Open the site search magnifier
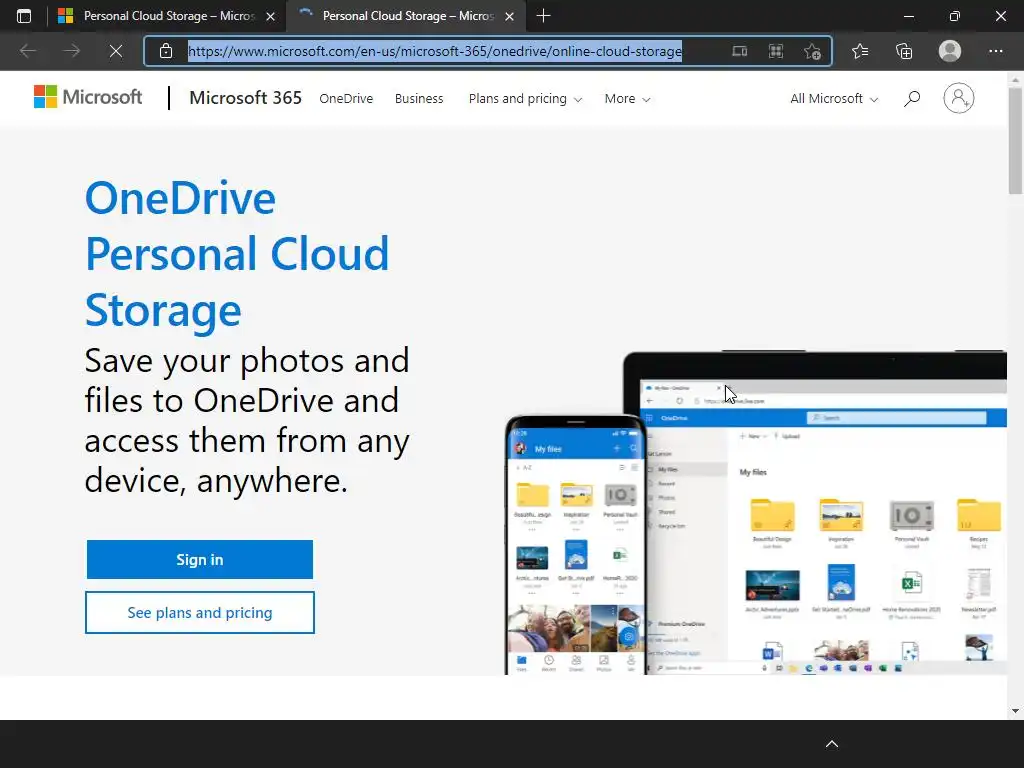This screenshot has width=1024, height=768. pyautogui.click(x=912, y=99)
